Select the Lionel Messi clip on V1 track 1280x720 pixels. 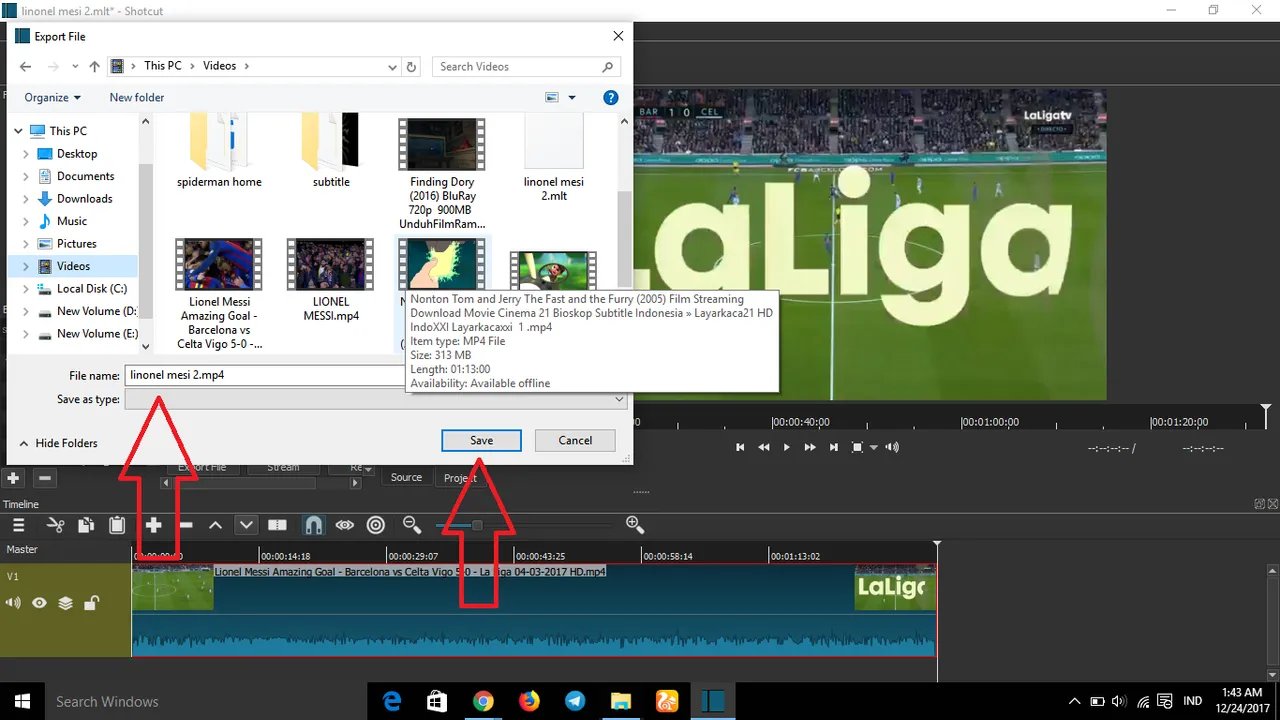(x=534, y=610)
